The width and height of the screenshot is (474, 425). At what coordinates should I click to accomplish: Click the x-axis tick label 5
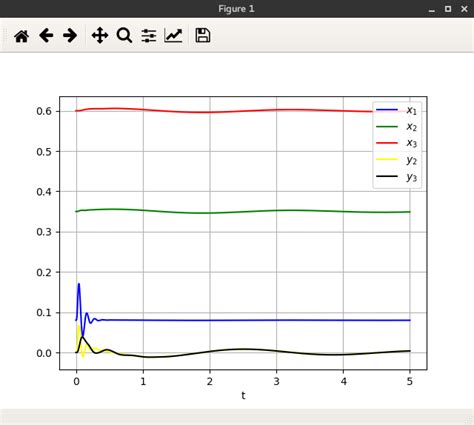coord(410,381)
